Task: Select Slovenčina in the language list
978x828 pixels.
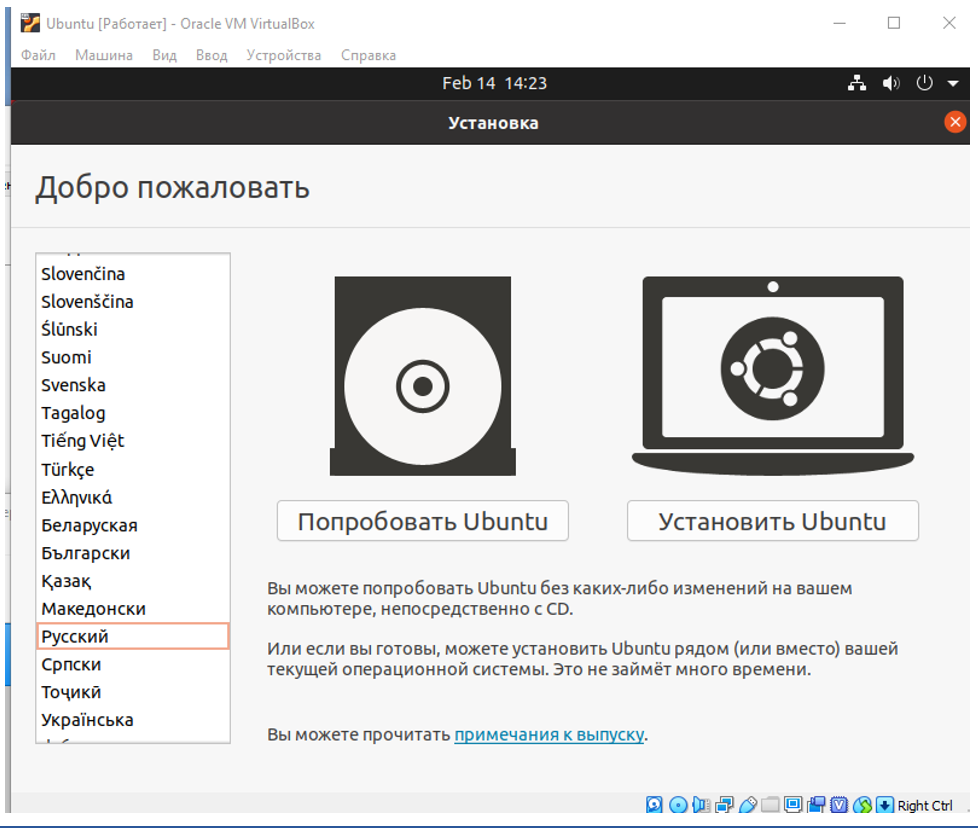Action: coord(133,274)
